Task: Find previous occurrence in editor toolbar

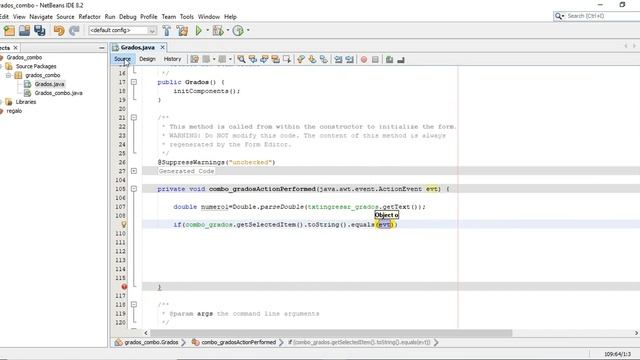Action: tap(253, 60)
